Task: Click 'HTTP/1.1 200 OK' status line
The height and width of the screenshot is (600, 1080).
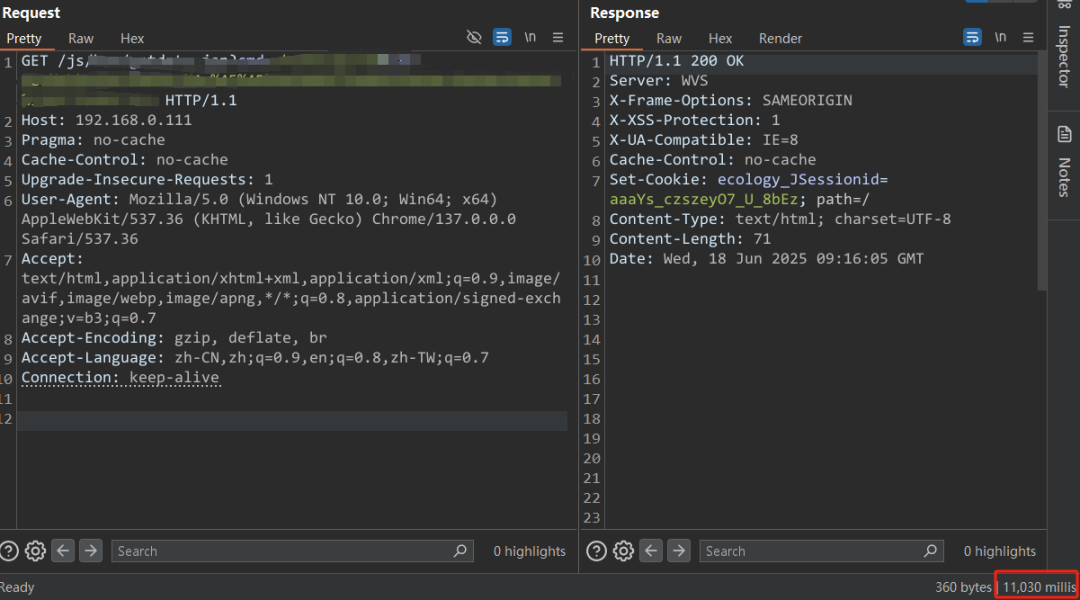Action: click(x=676, y=61)
